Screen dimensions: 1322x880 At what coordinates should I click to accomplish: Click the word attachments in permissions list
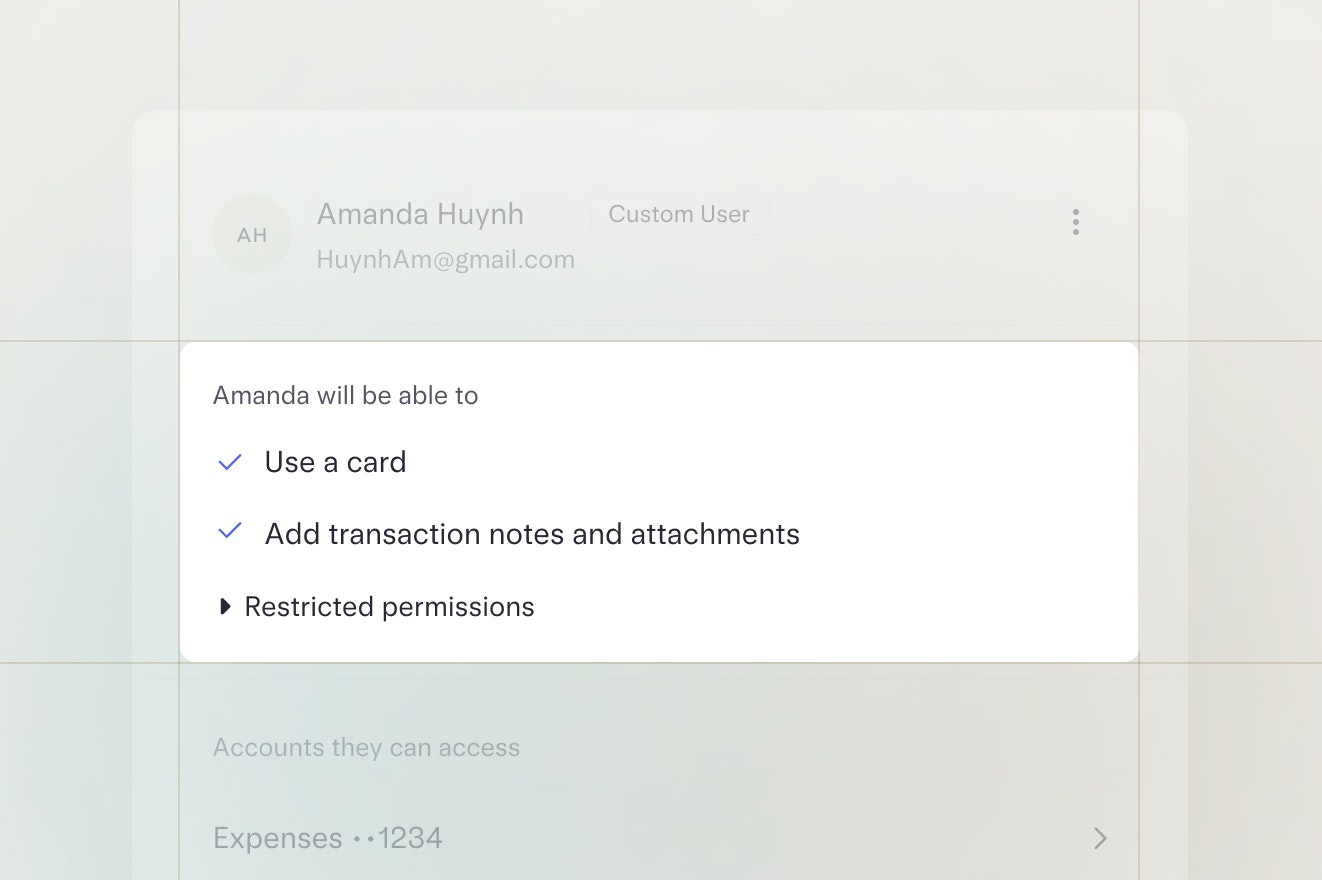pos(715,534)
